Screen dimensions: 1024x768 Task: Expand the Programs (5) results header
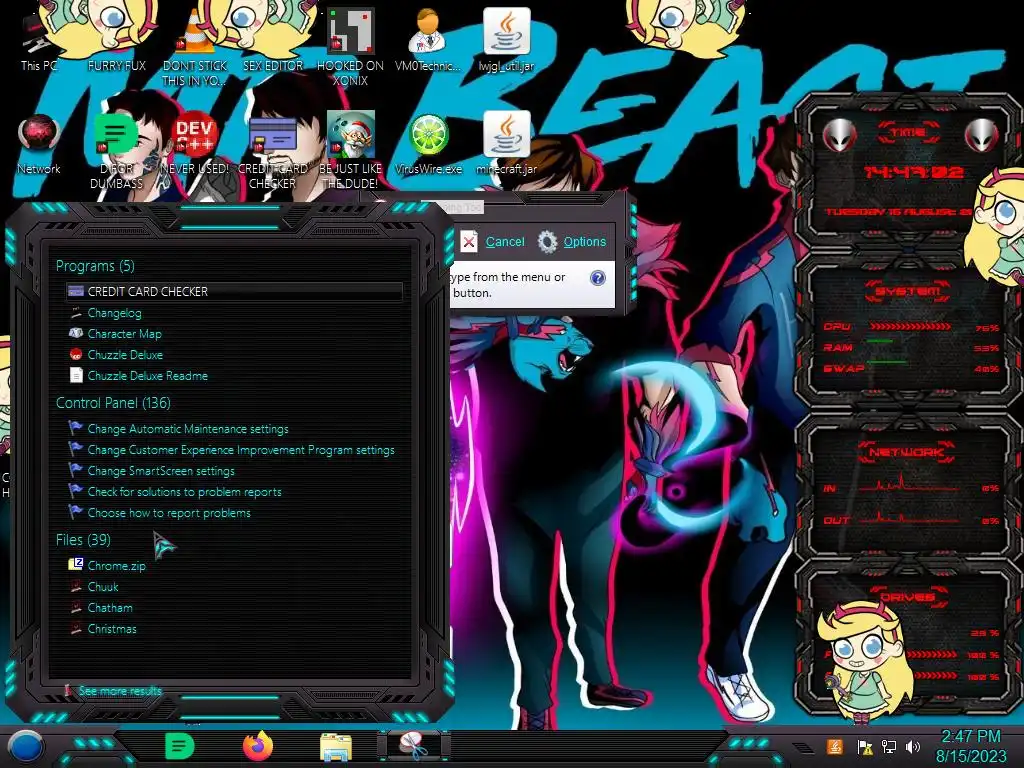(95, 266)
